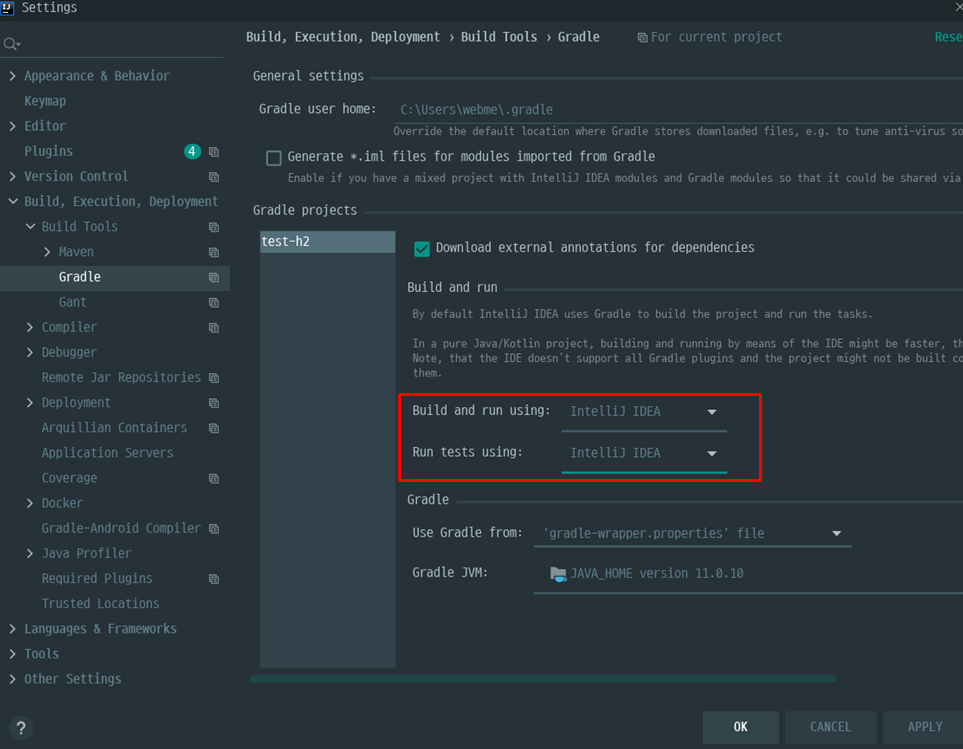Open the Coverage settings page

coord(69,478)
